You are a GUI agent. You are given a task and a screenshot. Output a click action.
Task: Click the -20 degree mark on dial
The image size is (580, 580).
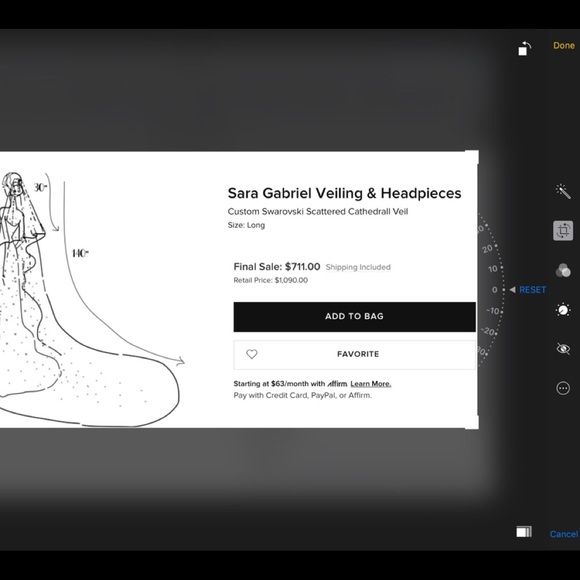[x=488, y=331]
